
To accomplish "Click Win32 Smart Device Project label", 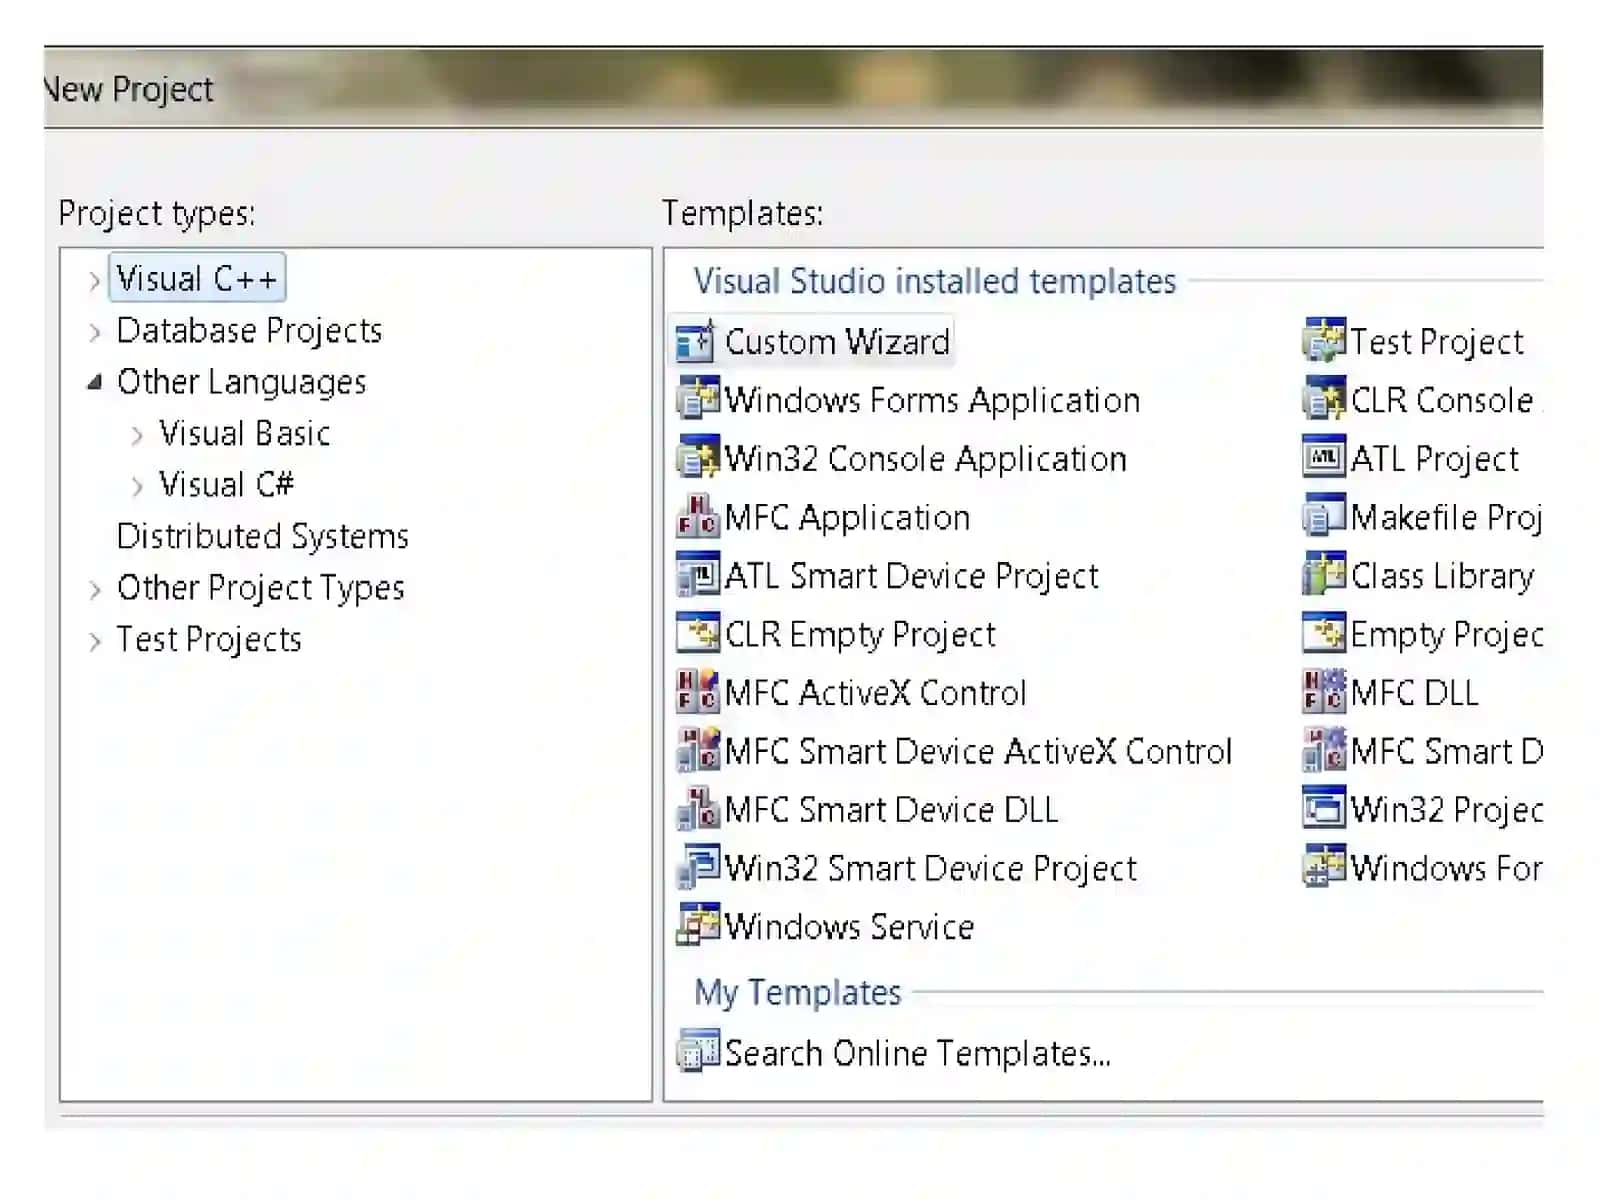I will click(x=931, y=868).
